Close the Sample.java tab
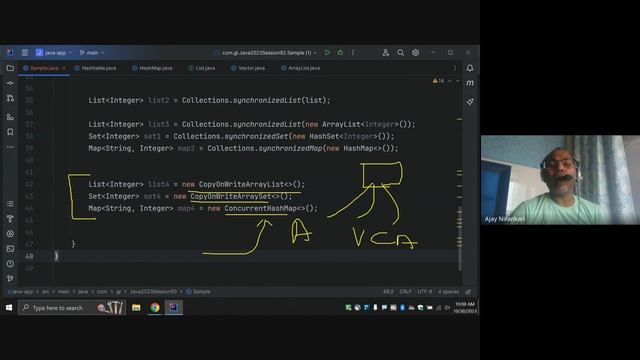This screenshot has height=360, width=640. point(64,68)
